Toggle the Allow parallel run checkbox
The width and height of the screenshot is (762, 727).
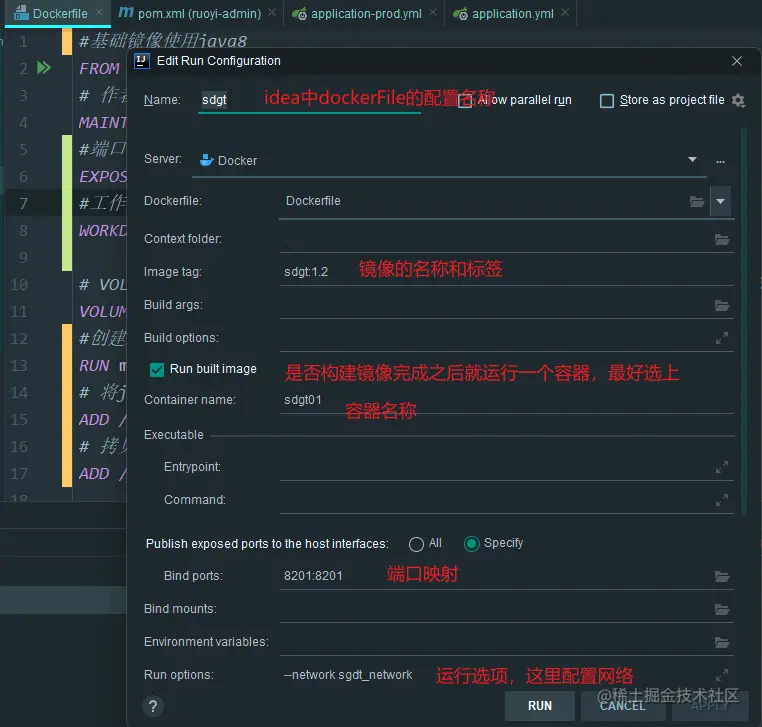(x=465, y=101)
